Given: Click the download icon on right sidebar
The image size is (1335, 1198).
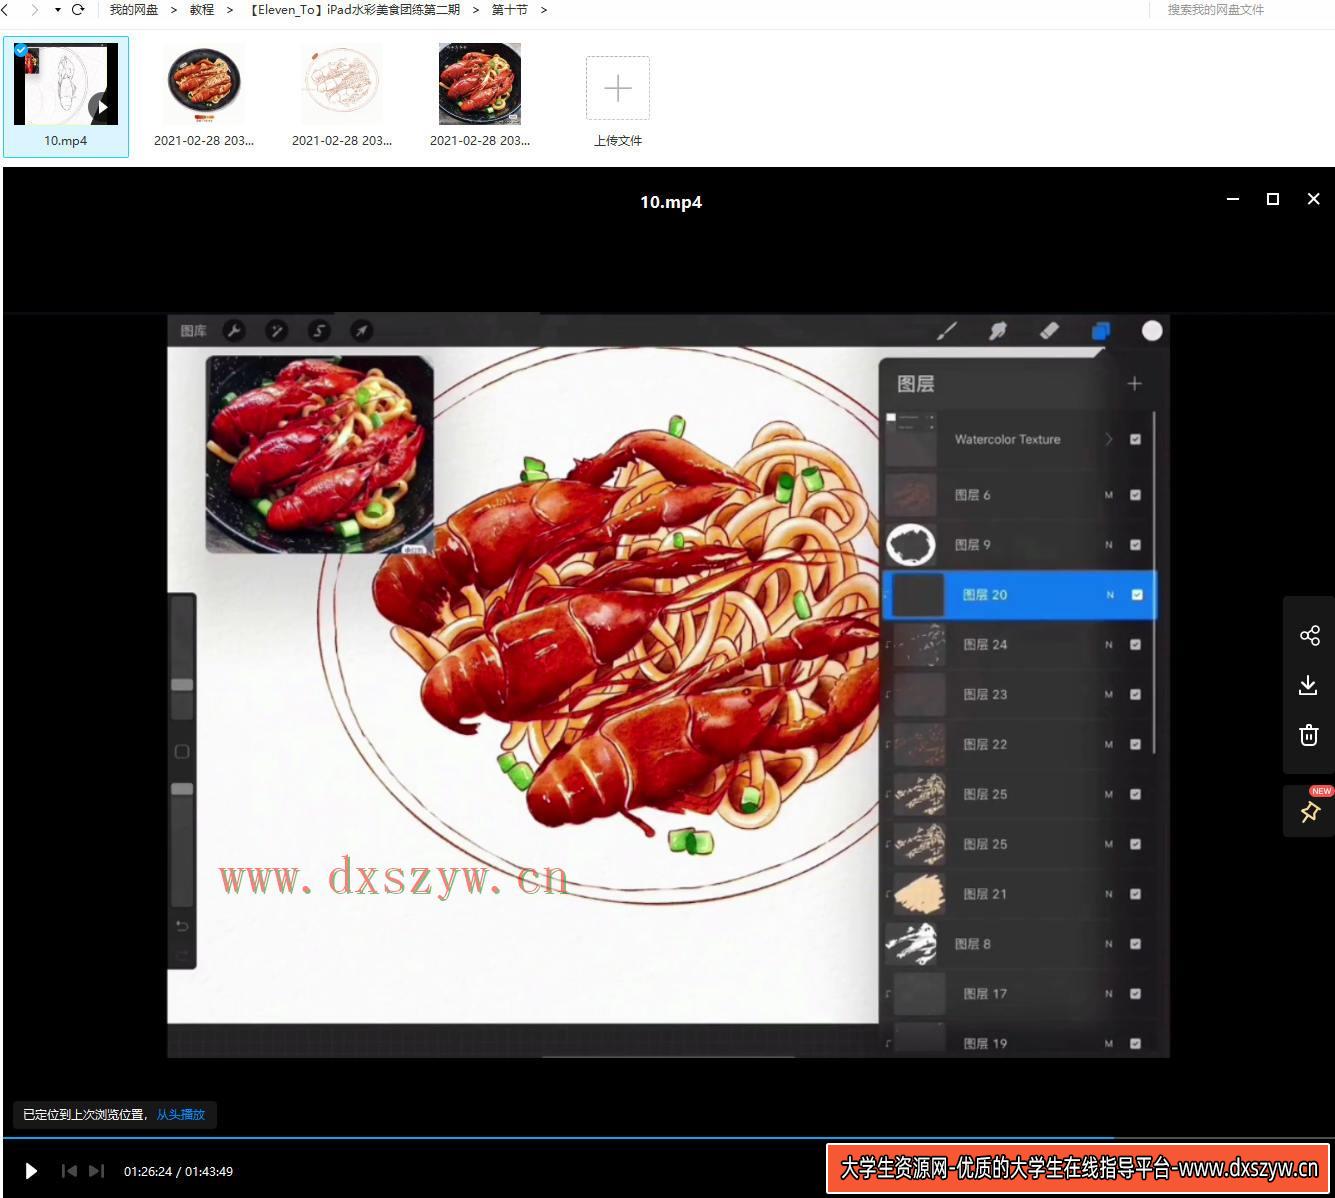Looking at the screenshot, I should pos(1309,685).
